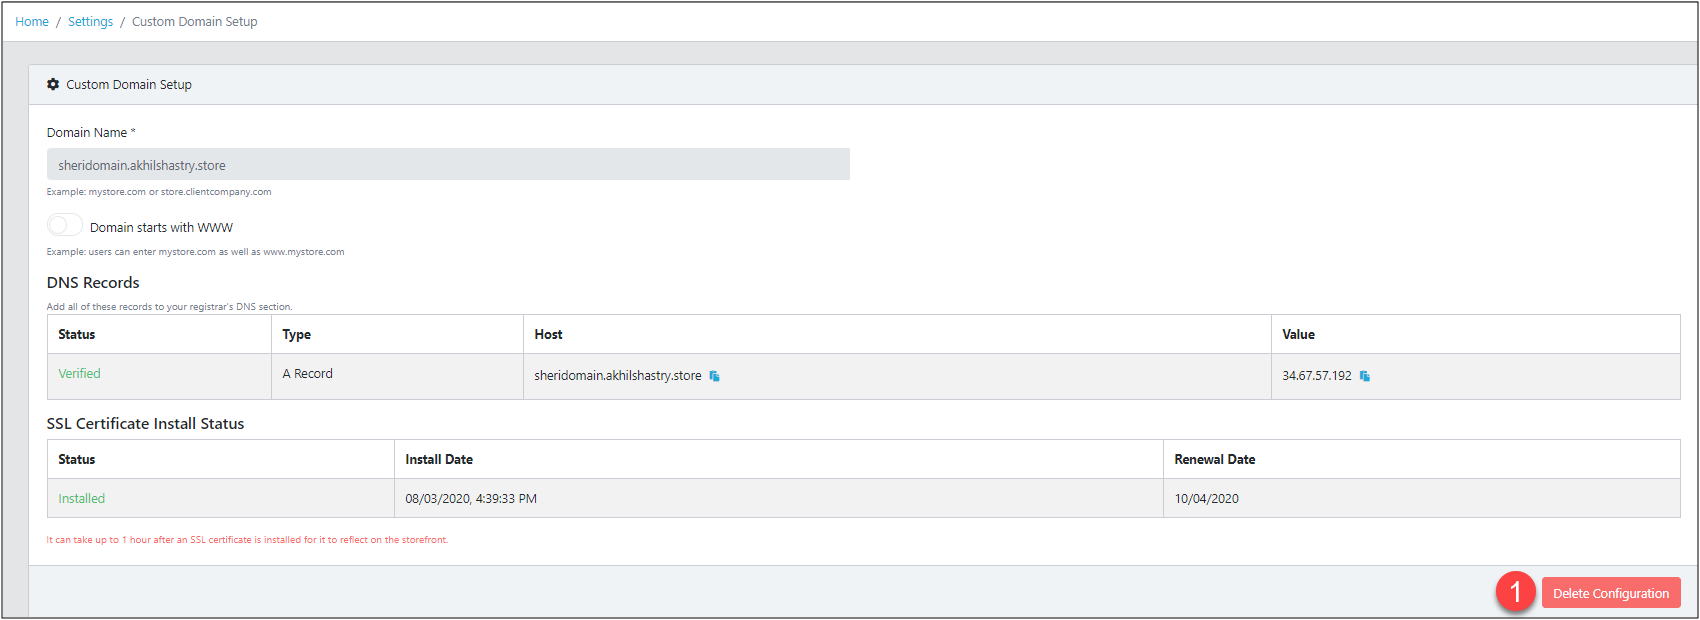Click the red numbered marker 1 badge
Viewport: 1700px width, 620px height.
coord(1515,592)
